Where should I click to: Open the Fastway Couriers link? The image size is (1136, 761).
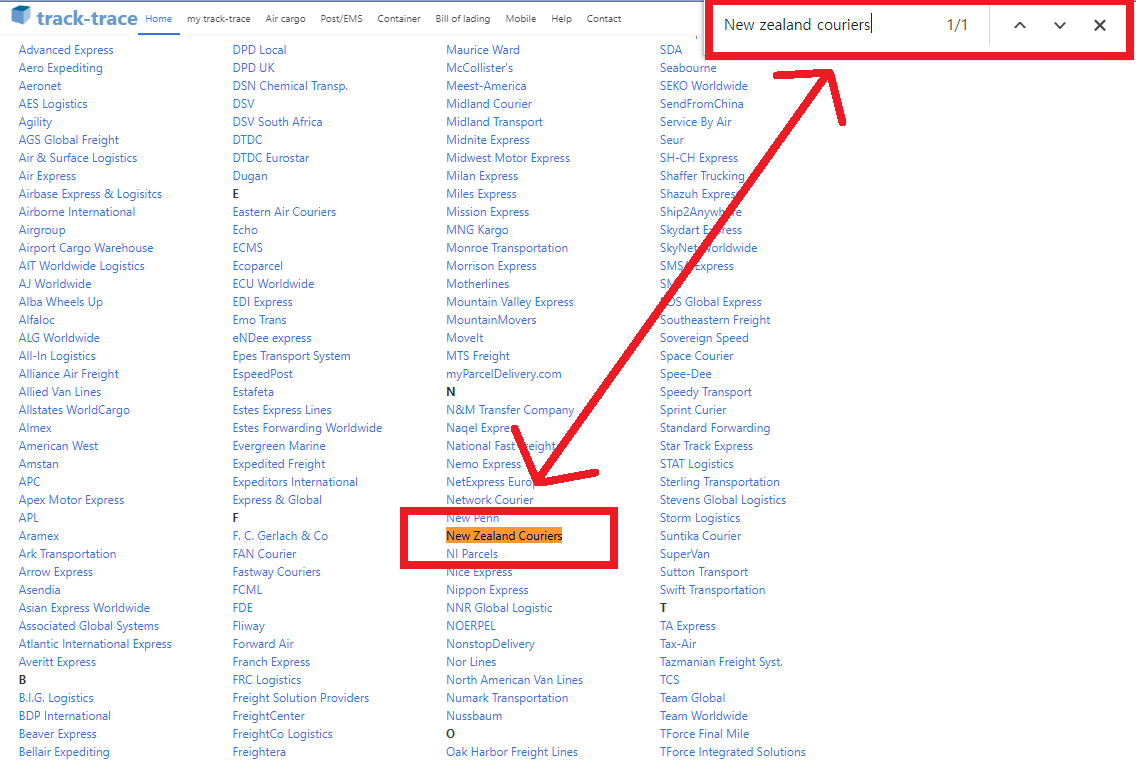coord(277,573)
